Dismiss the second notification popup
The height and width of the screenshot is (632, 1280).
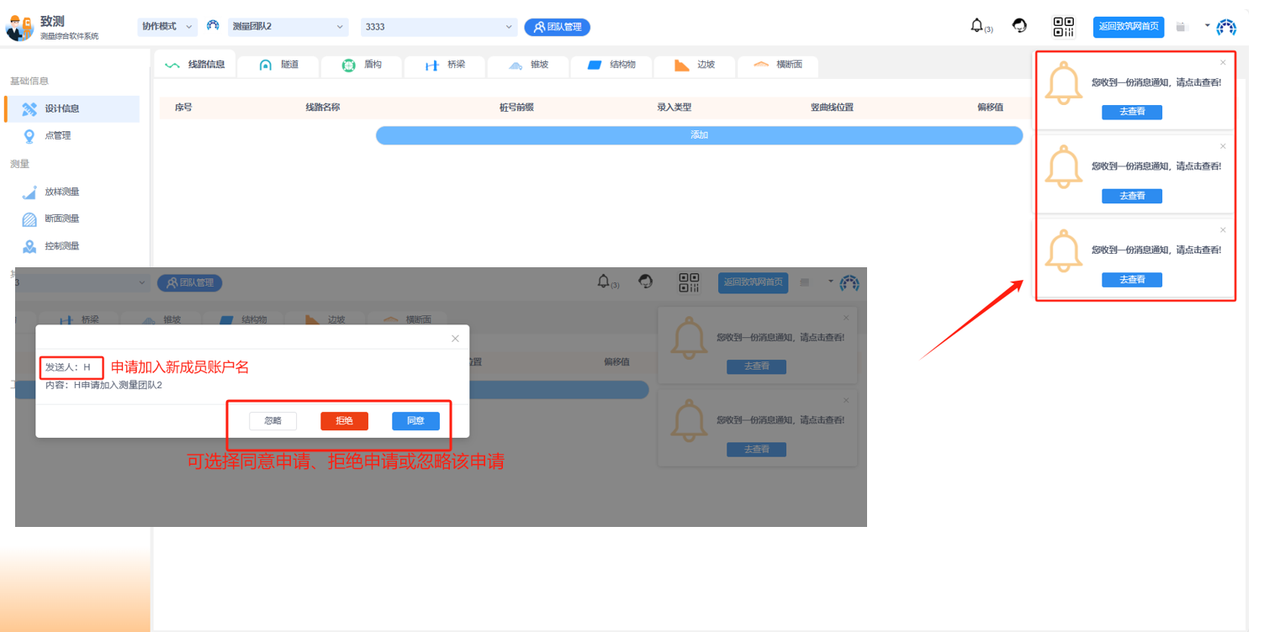(1222, 146)
